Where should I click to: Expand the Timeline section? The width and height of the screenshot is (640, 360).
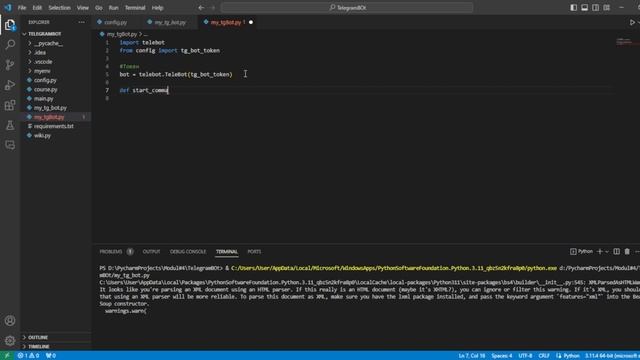56,347
